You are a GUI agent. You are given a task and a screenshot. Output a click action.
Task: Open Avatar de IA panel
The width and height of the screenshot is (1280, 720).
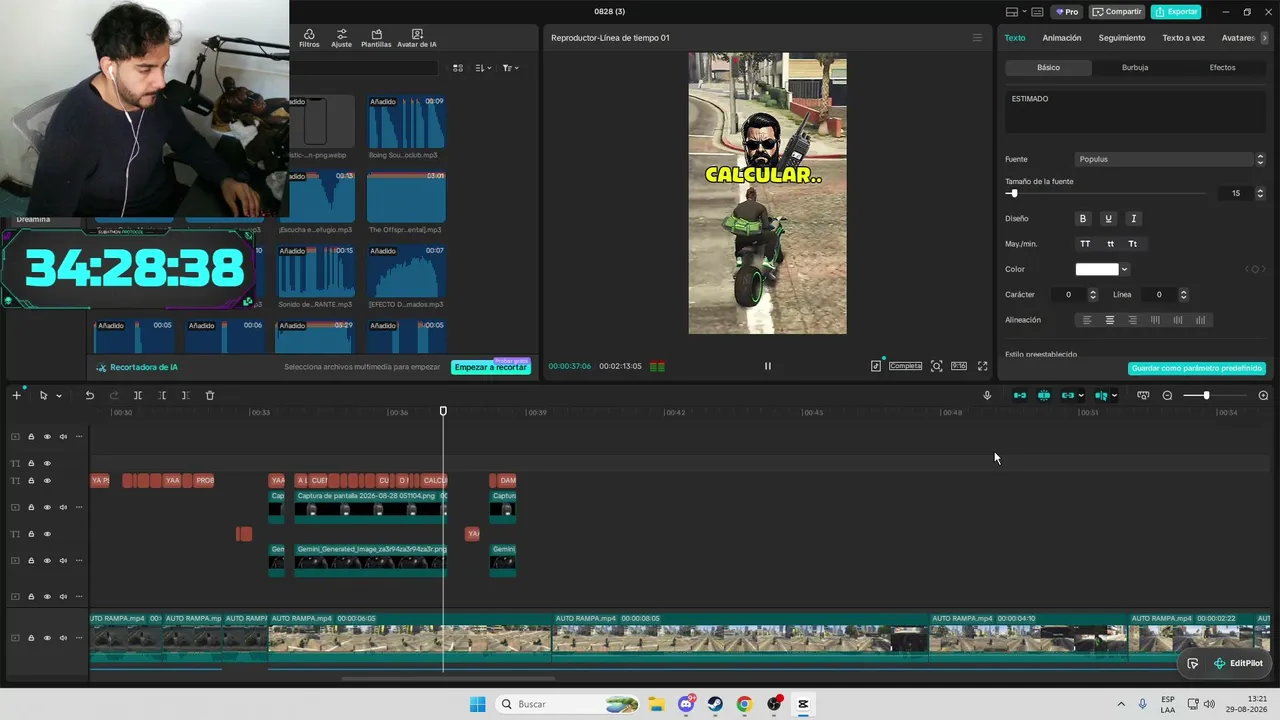tap(417, 38)
